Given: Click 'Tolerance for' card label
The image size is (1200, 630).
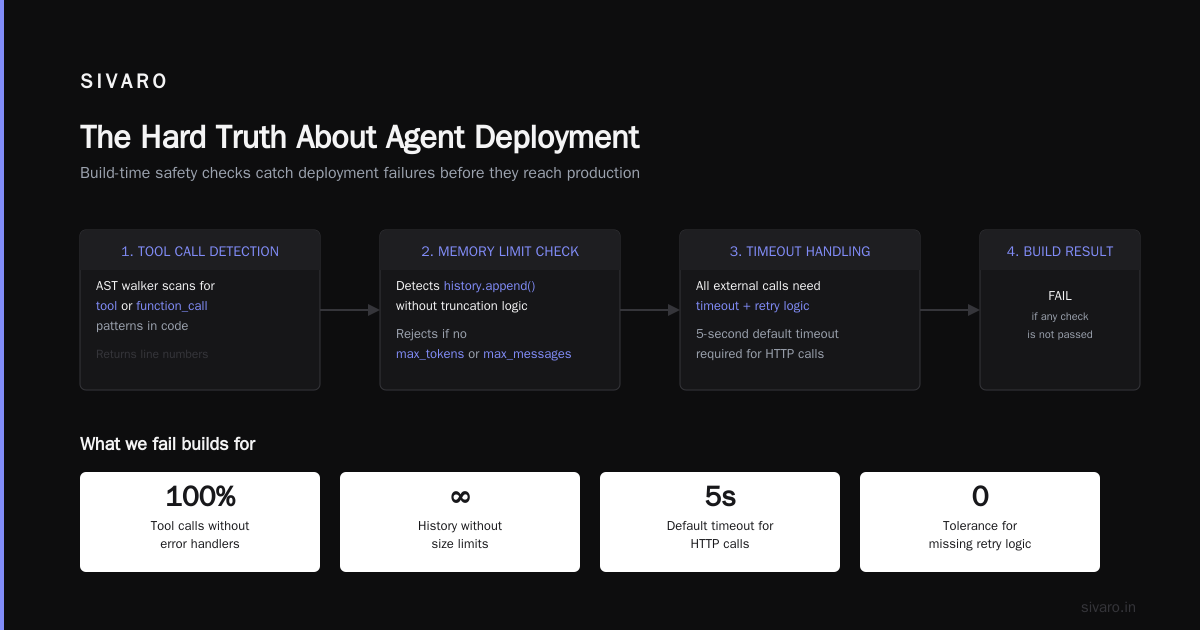Looking at the screenshot, I should click(x=980, y=526).
